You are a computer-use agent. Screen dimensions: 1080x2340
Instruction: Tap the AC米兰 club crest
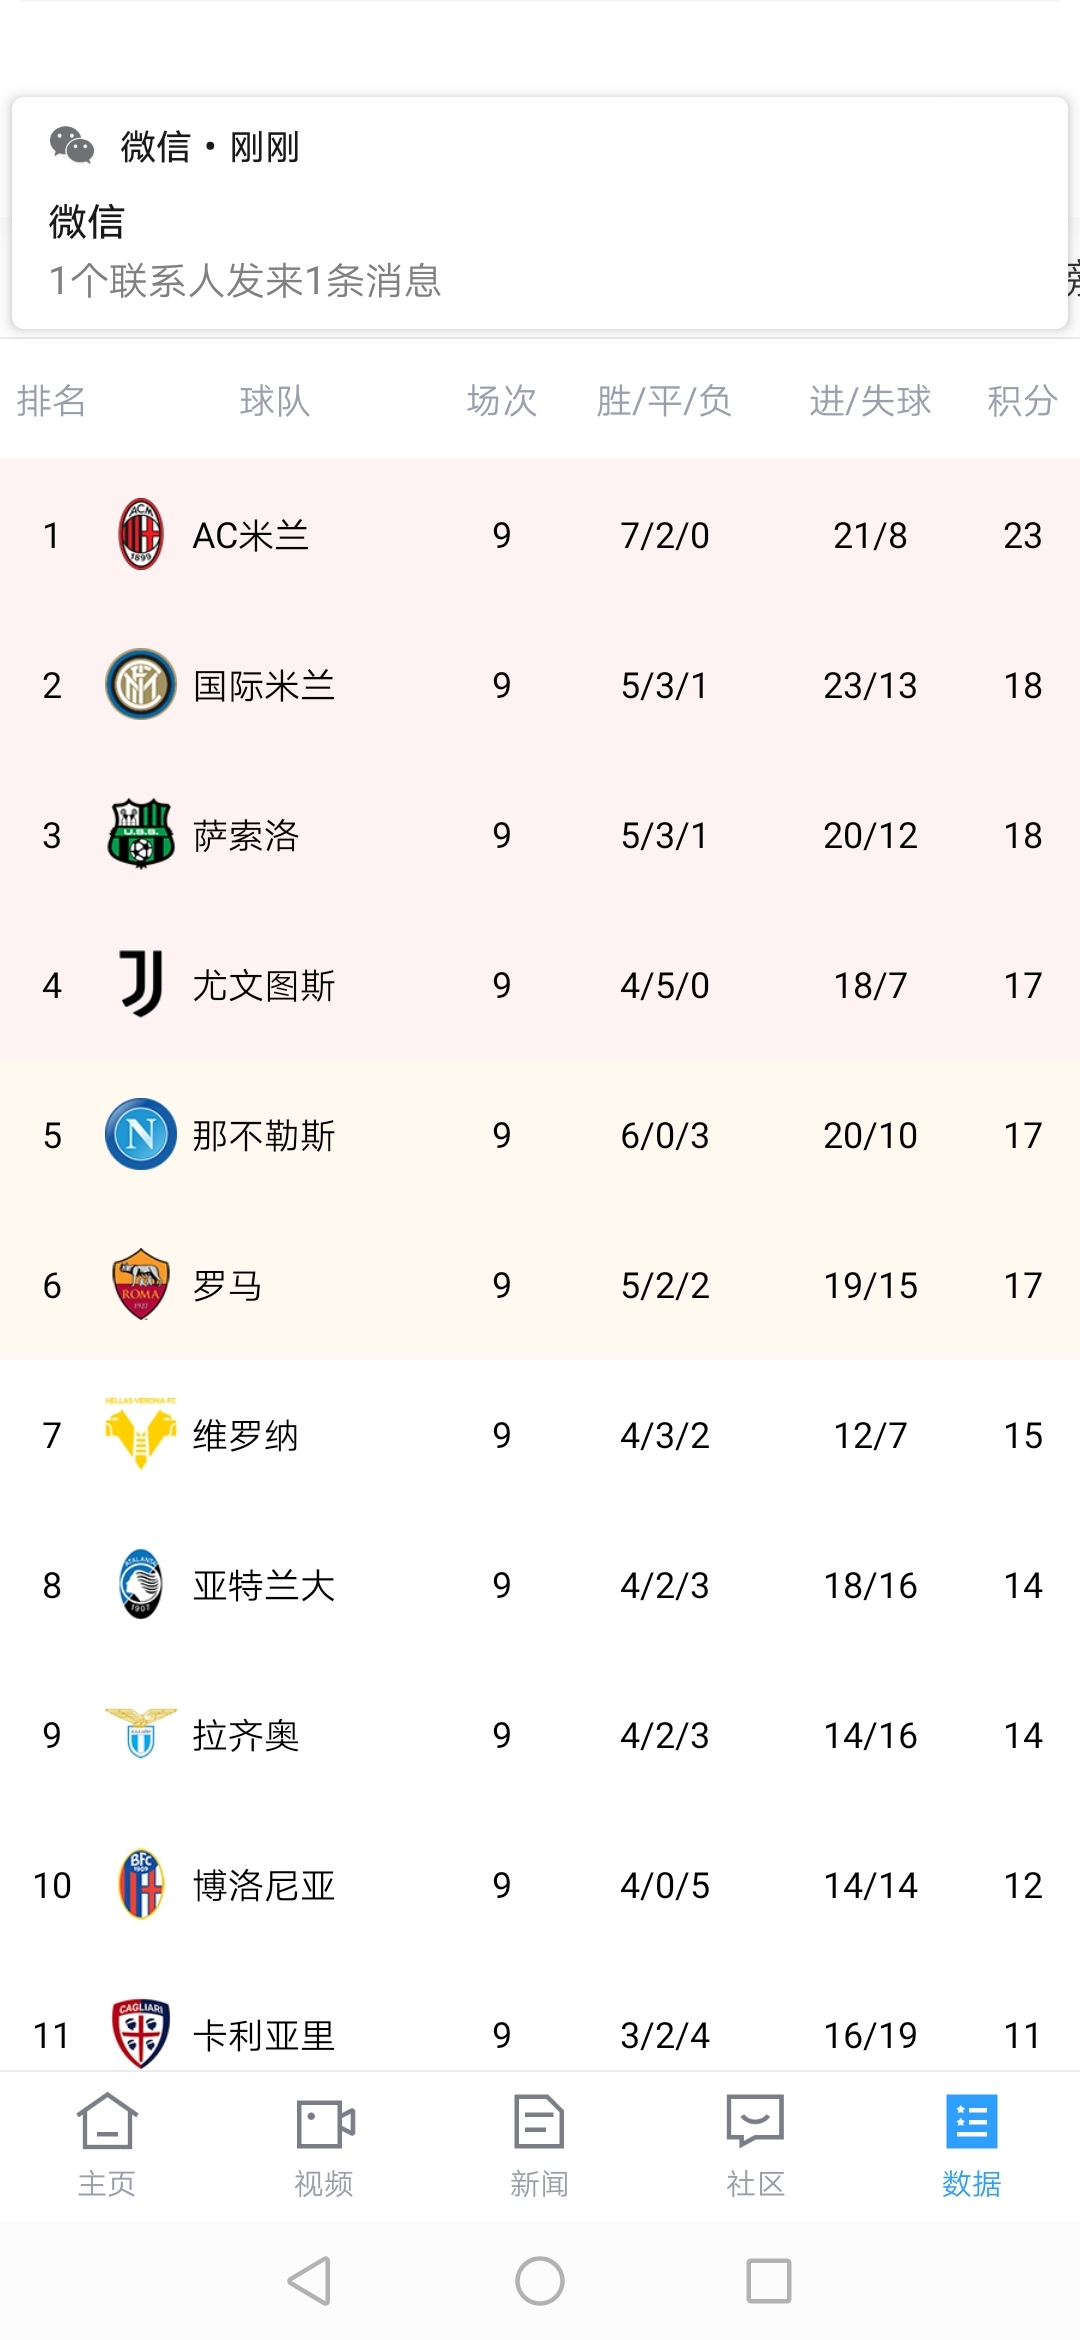141,534
